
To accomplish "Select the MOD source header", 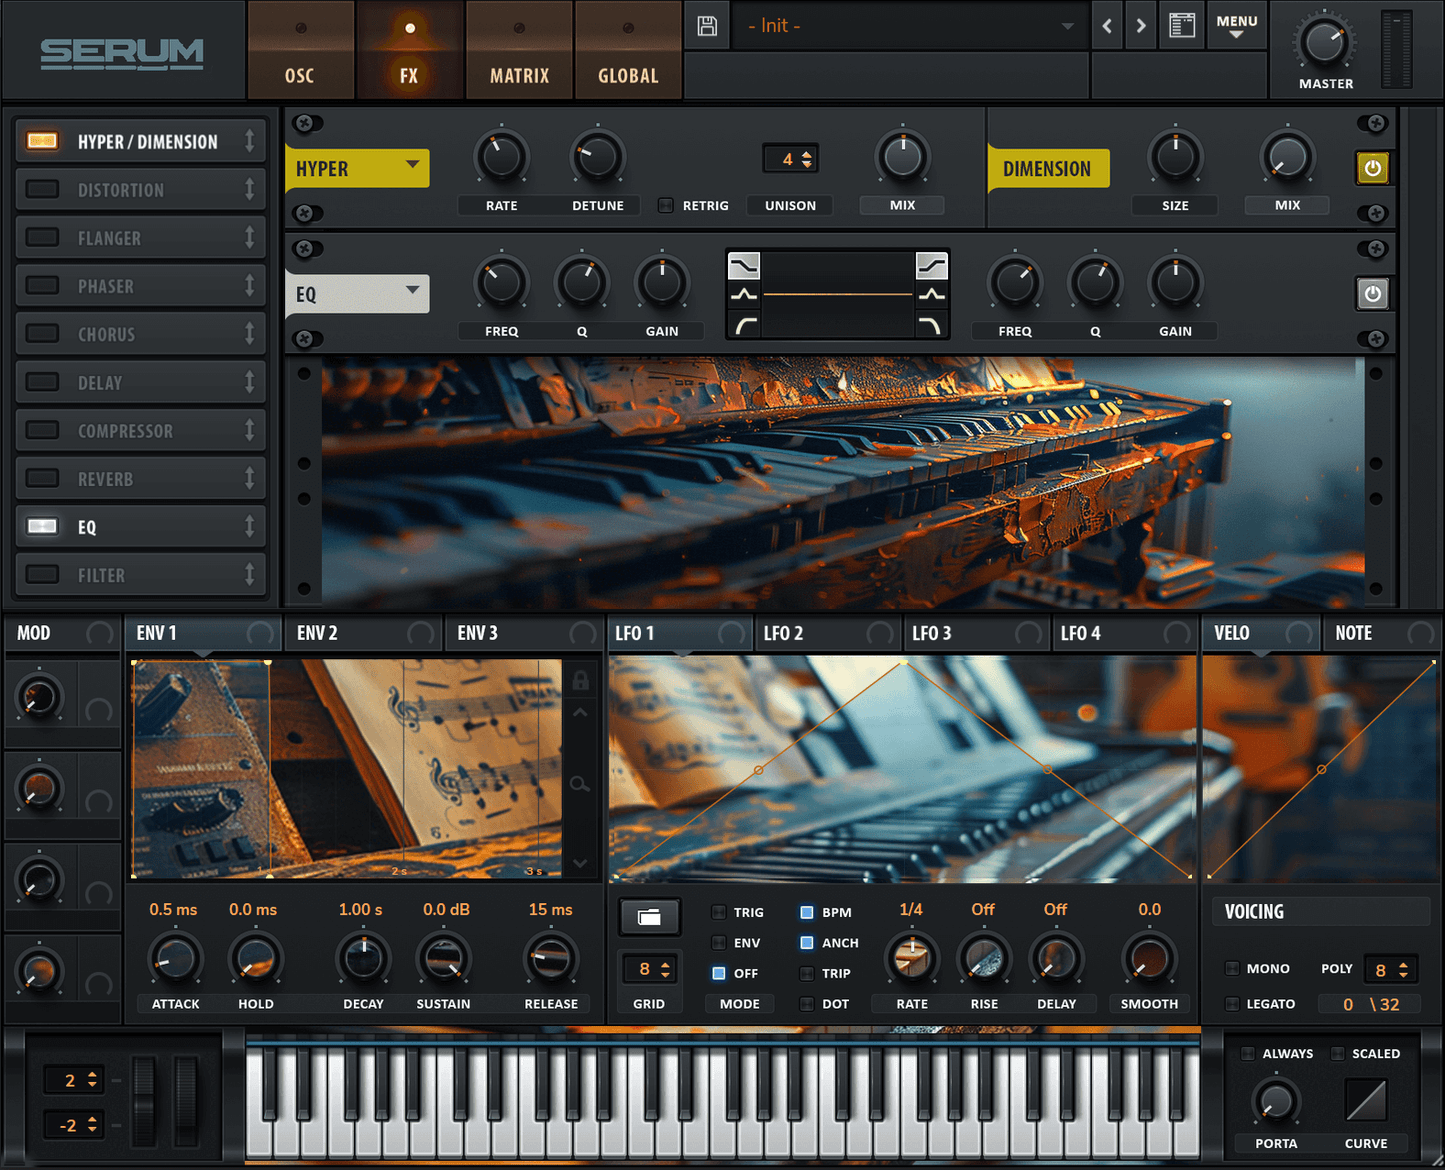I will pyautogui.click(x=62, y=633).
